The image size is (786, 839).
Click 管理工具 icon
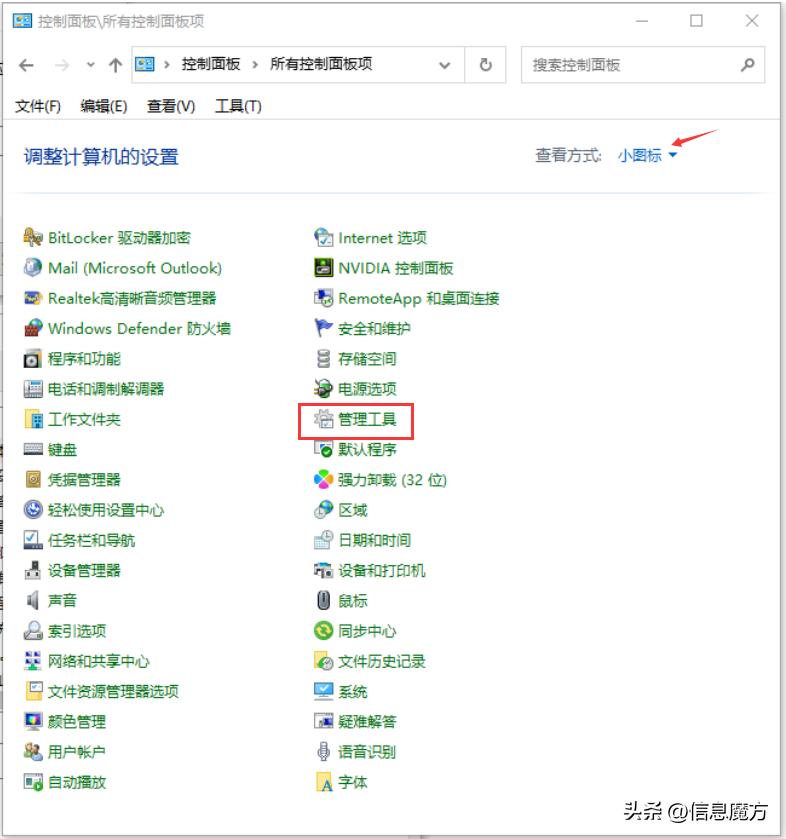pyautogui.click(x=323, y=419)
